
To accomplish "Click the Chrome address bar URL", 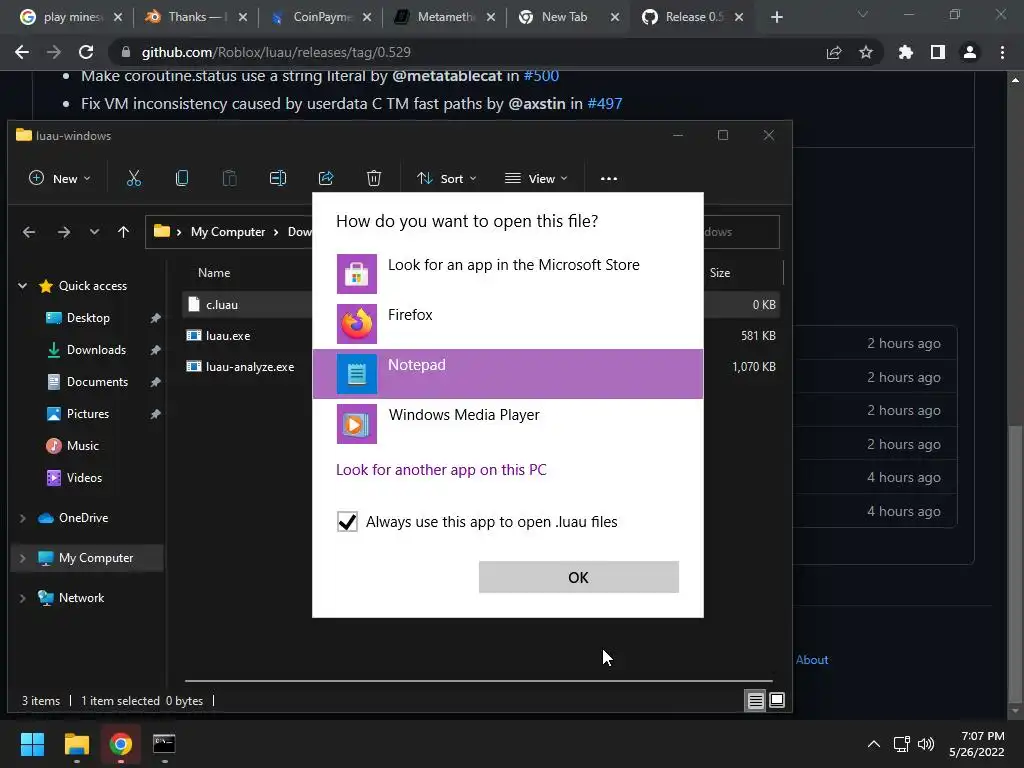I will 276,52.
